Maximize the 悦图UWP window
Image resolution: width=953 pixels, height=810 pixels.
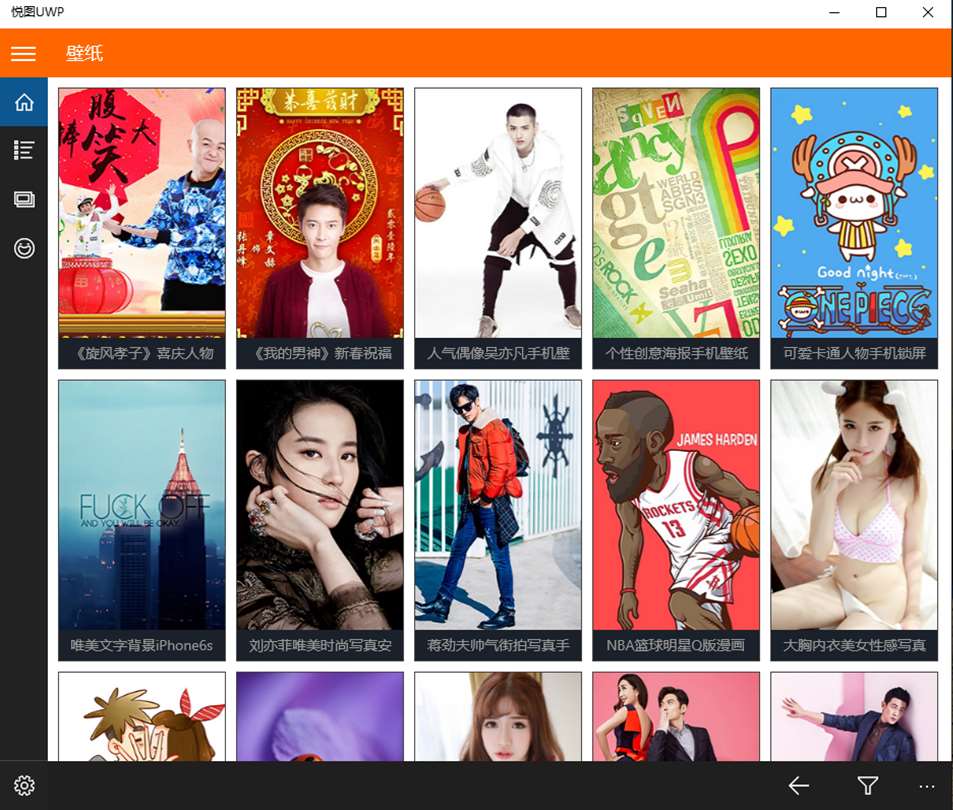881,12
